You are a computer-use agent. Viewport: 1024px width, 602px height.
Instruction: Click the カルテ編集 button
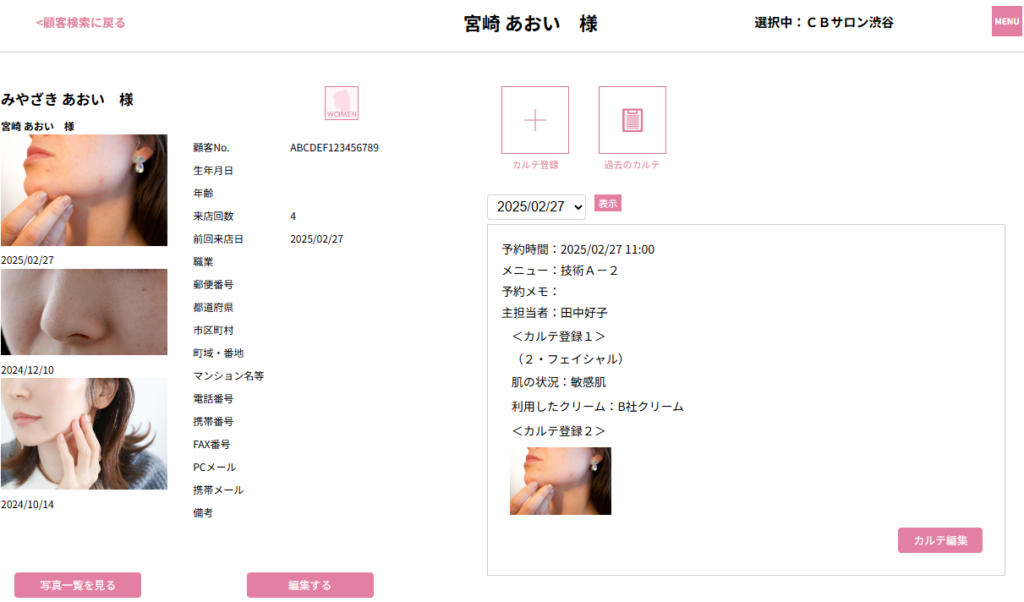tap(939, 540)
